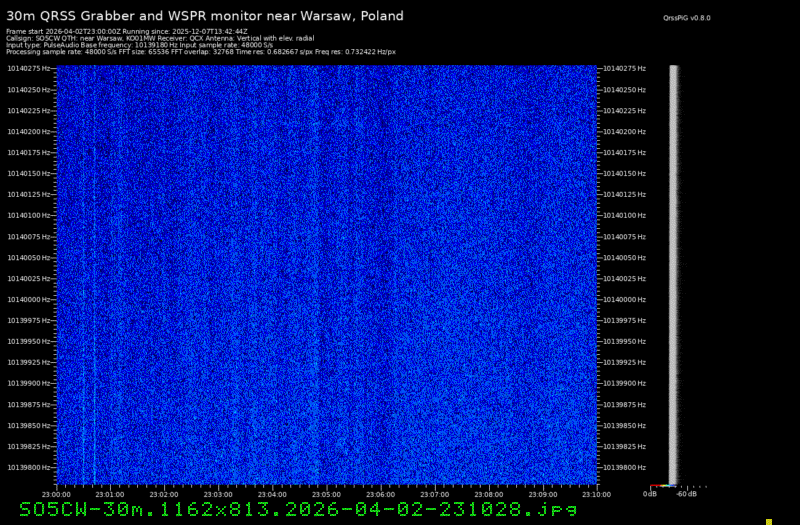Click the green SO5CW-30m filename caption
Image resolution: width=800 pixels, height=525 pixels.
pyautogui.click(x=298, y=509)
